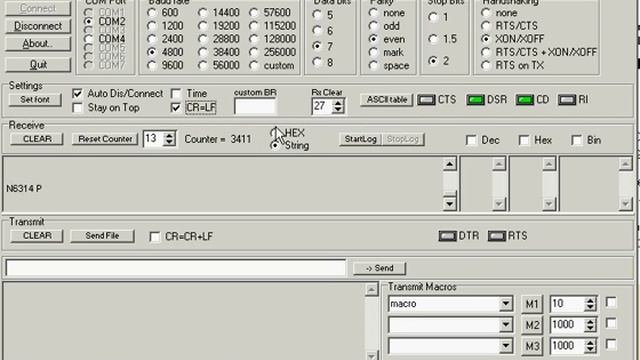640x360 pixels.
Task: Click the CTS indicator LED
Action: tap(426, 100)
